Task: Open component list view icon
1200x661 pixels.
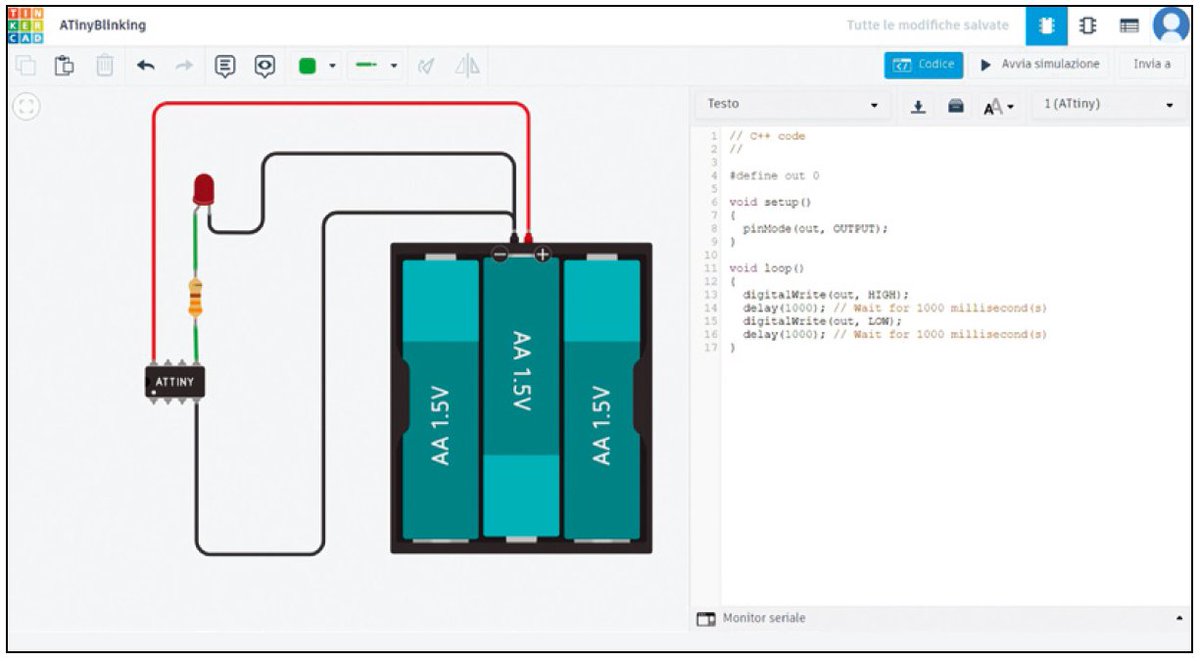Action: [1129, 26]
